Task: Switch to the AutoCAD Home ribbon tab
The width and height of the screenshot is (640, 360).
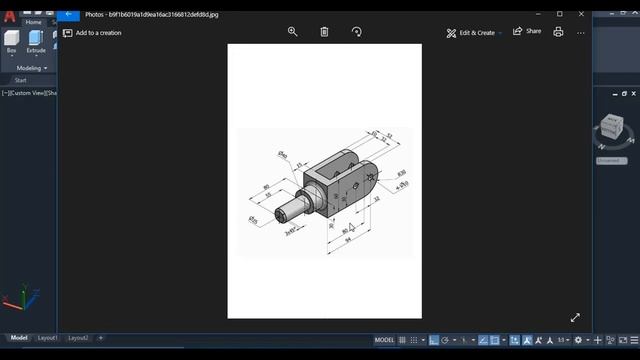Action: (33, 22)
